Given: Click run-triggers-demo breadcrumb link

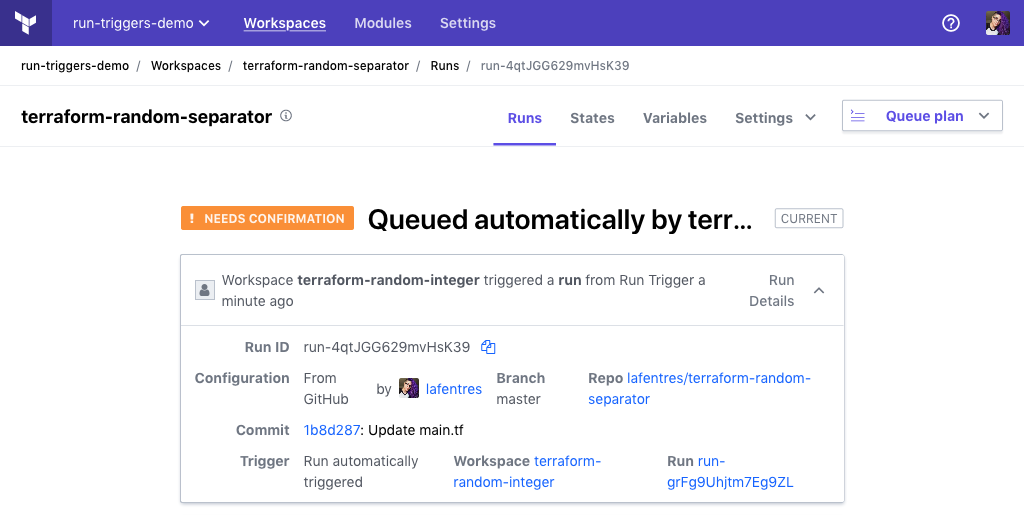Looking at the screenshot, I should click(75, 66).
